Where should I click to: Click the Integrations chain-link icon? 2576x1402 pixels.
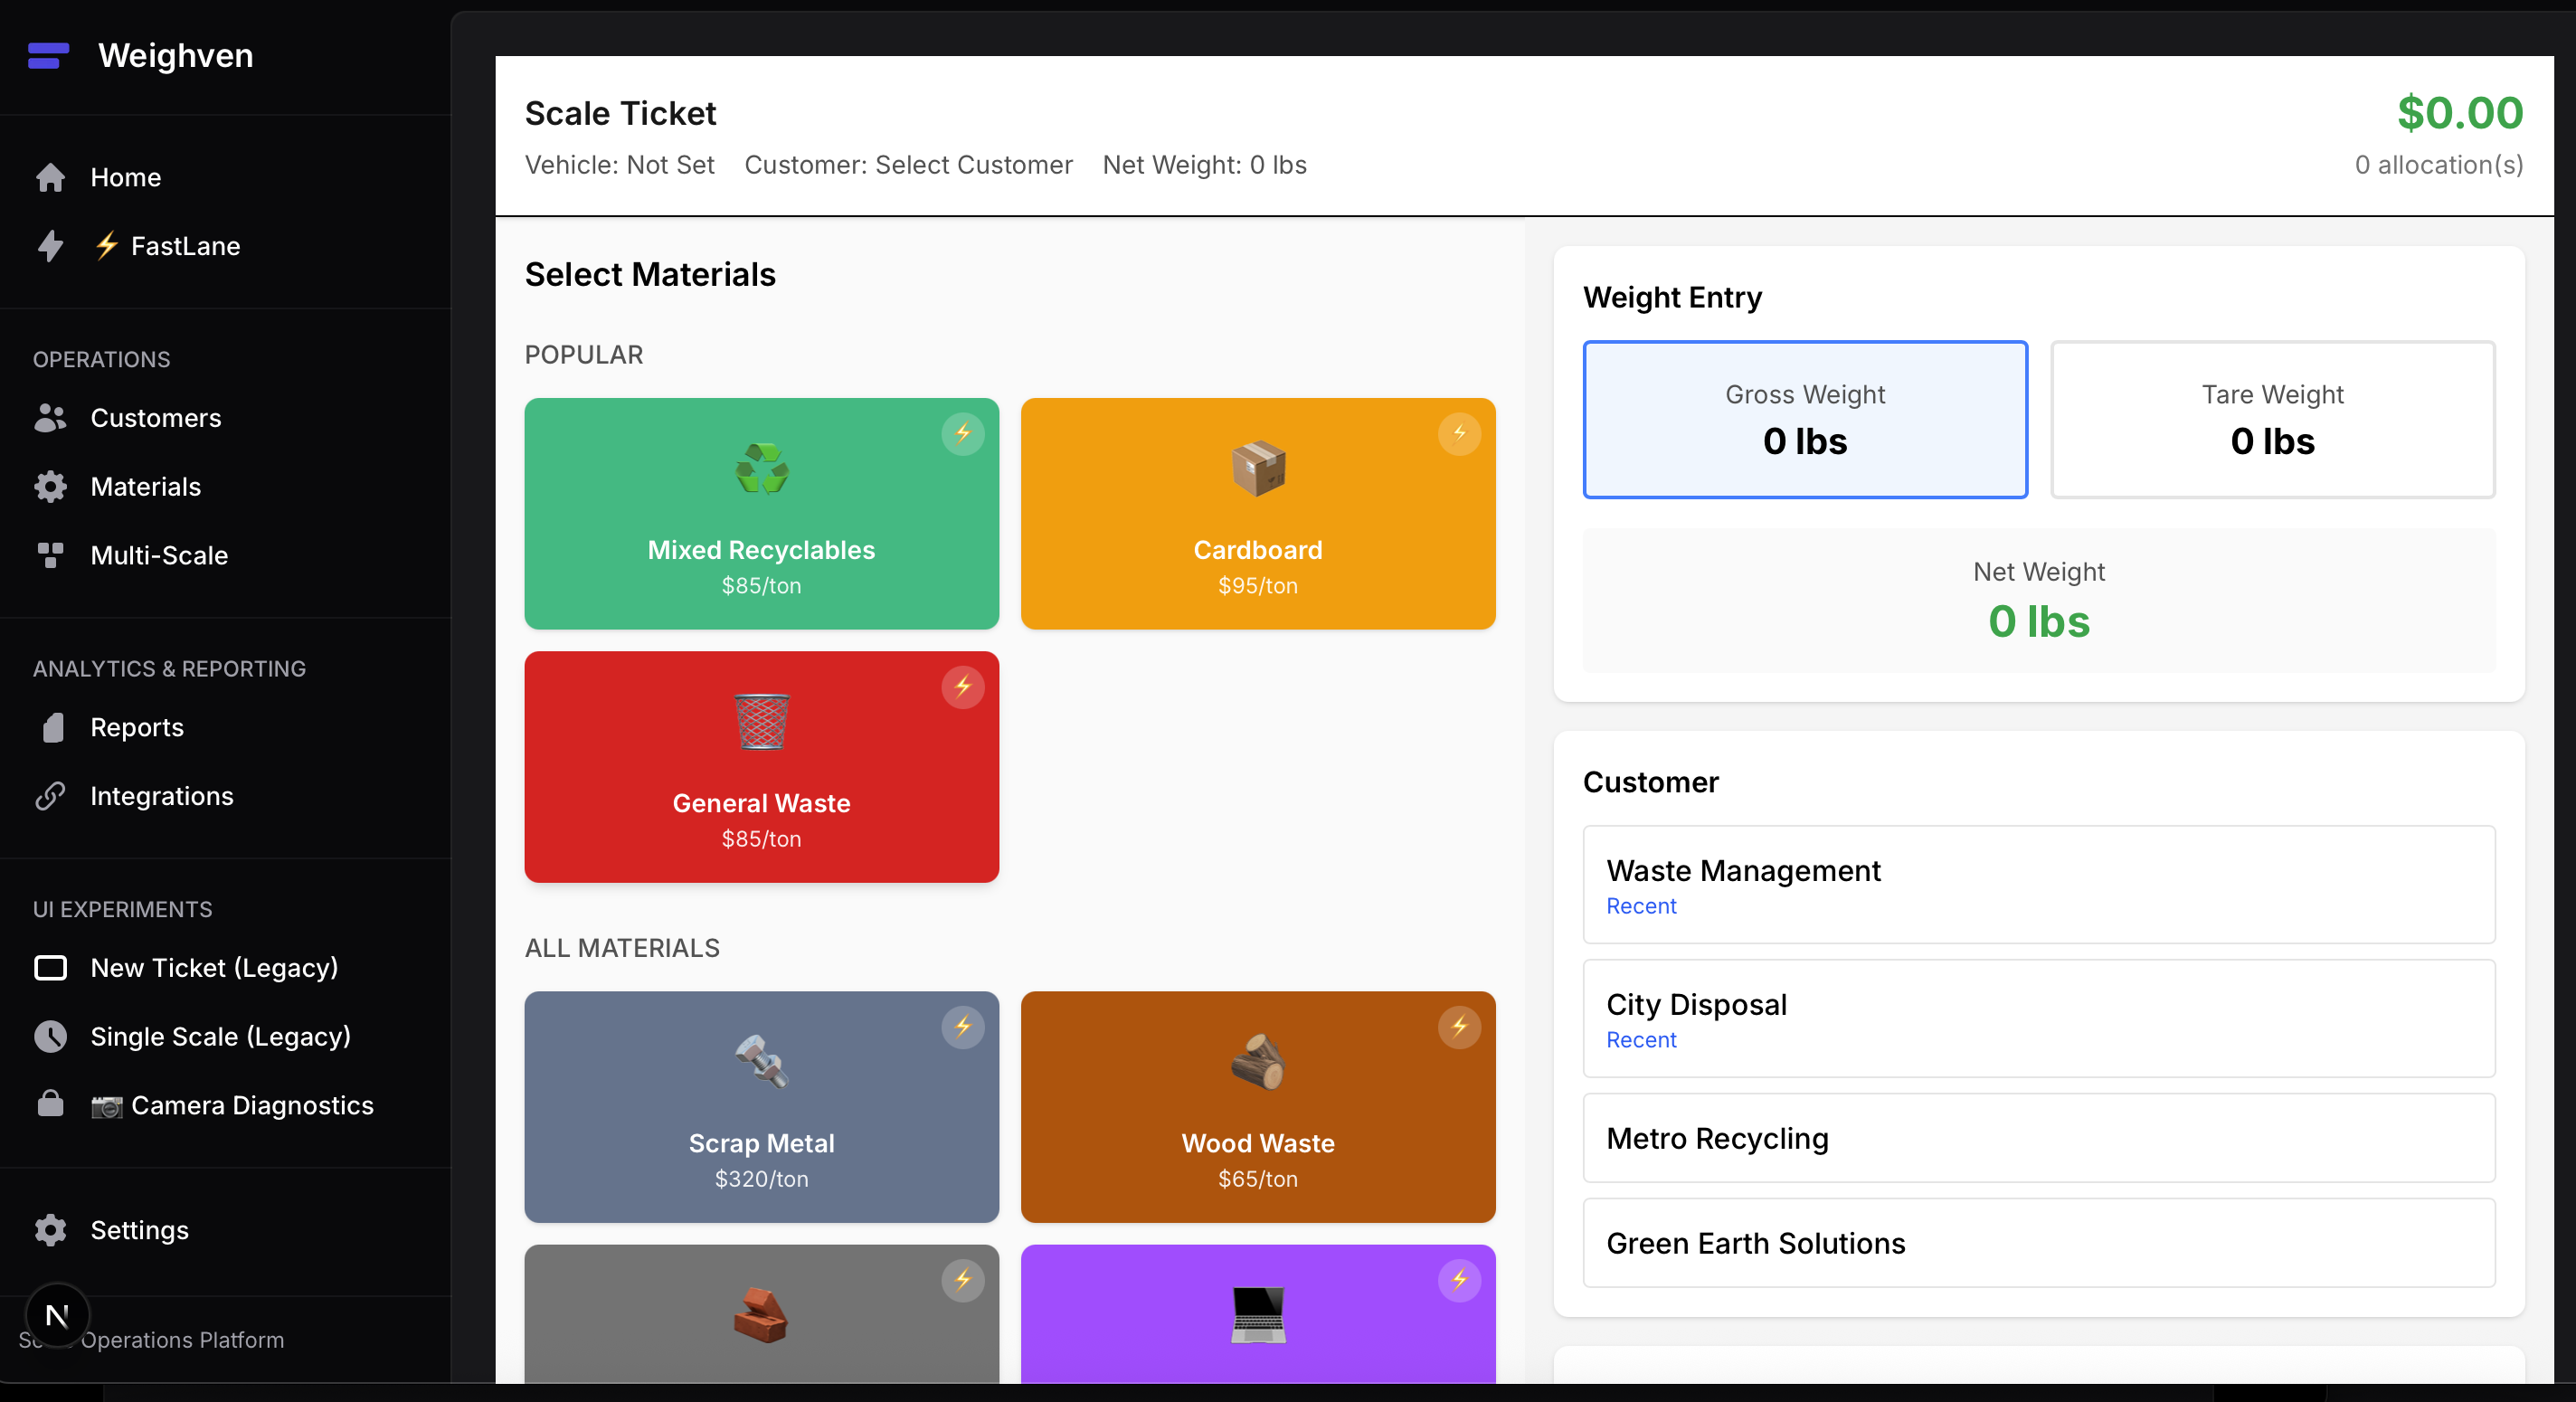pos(51,796)
